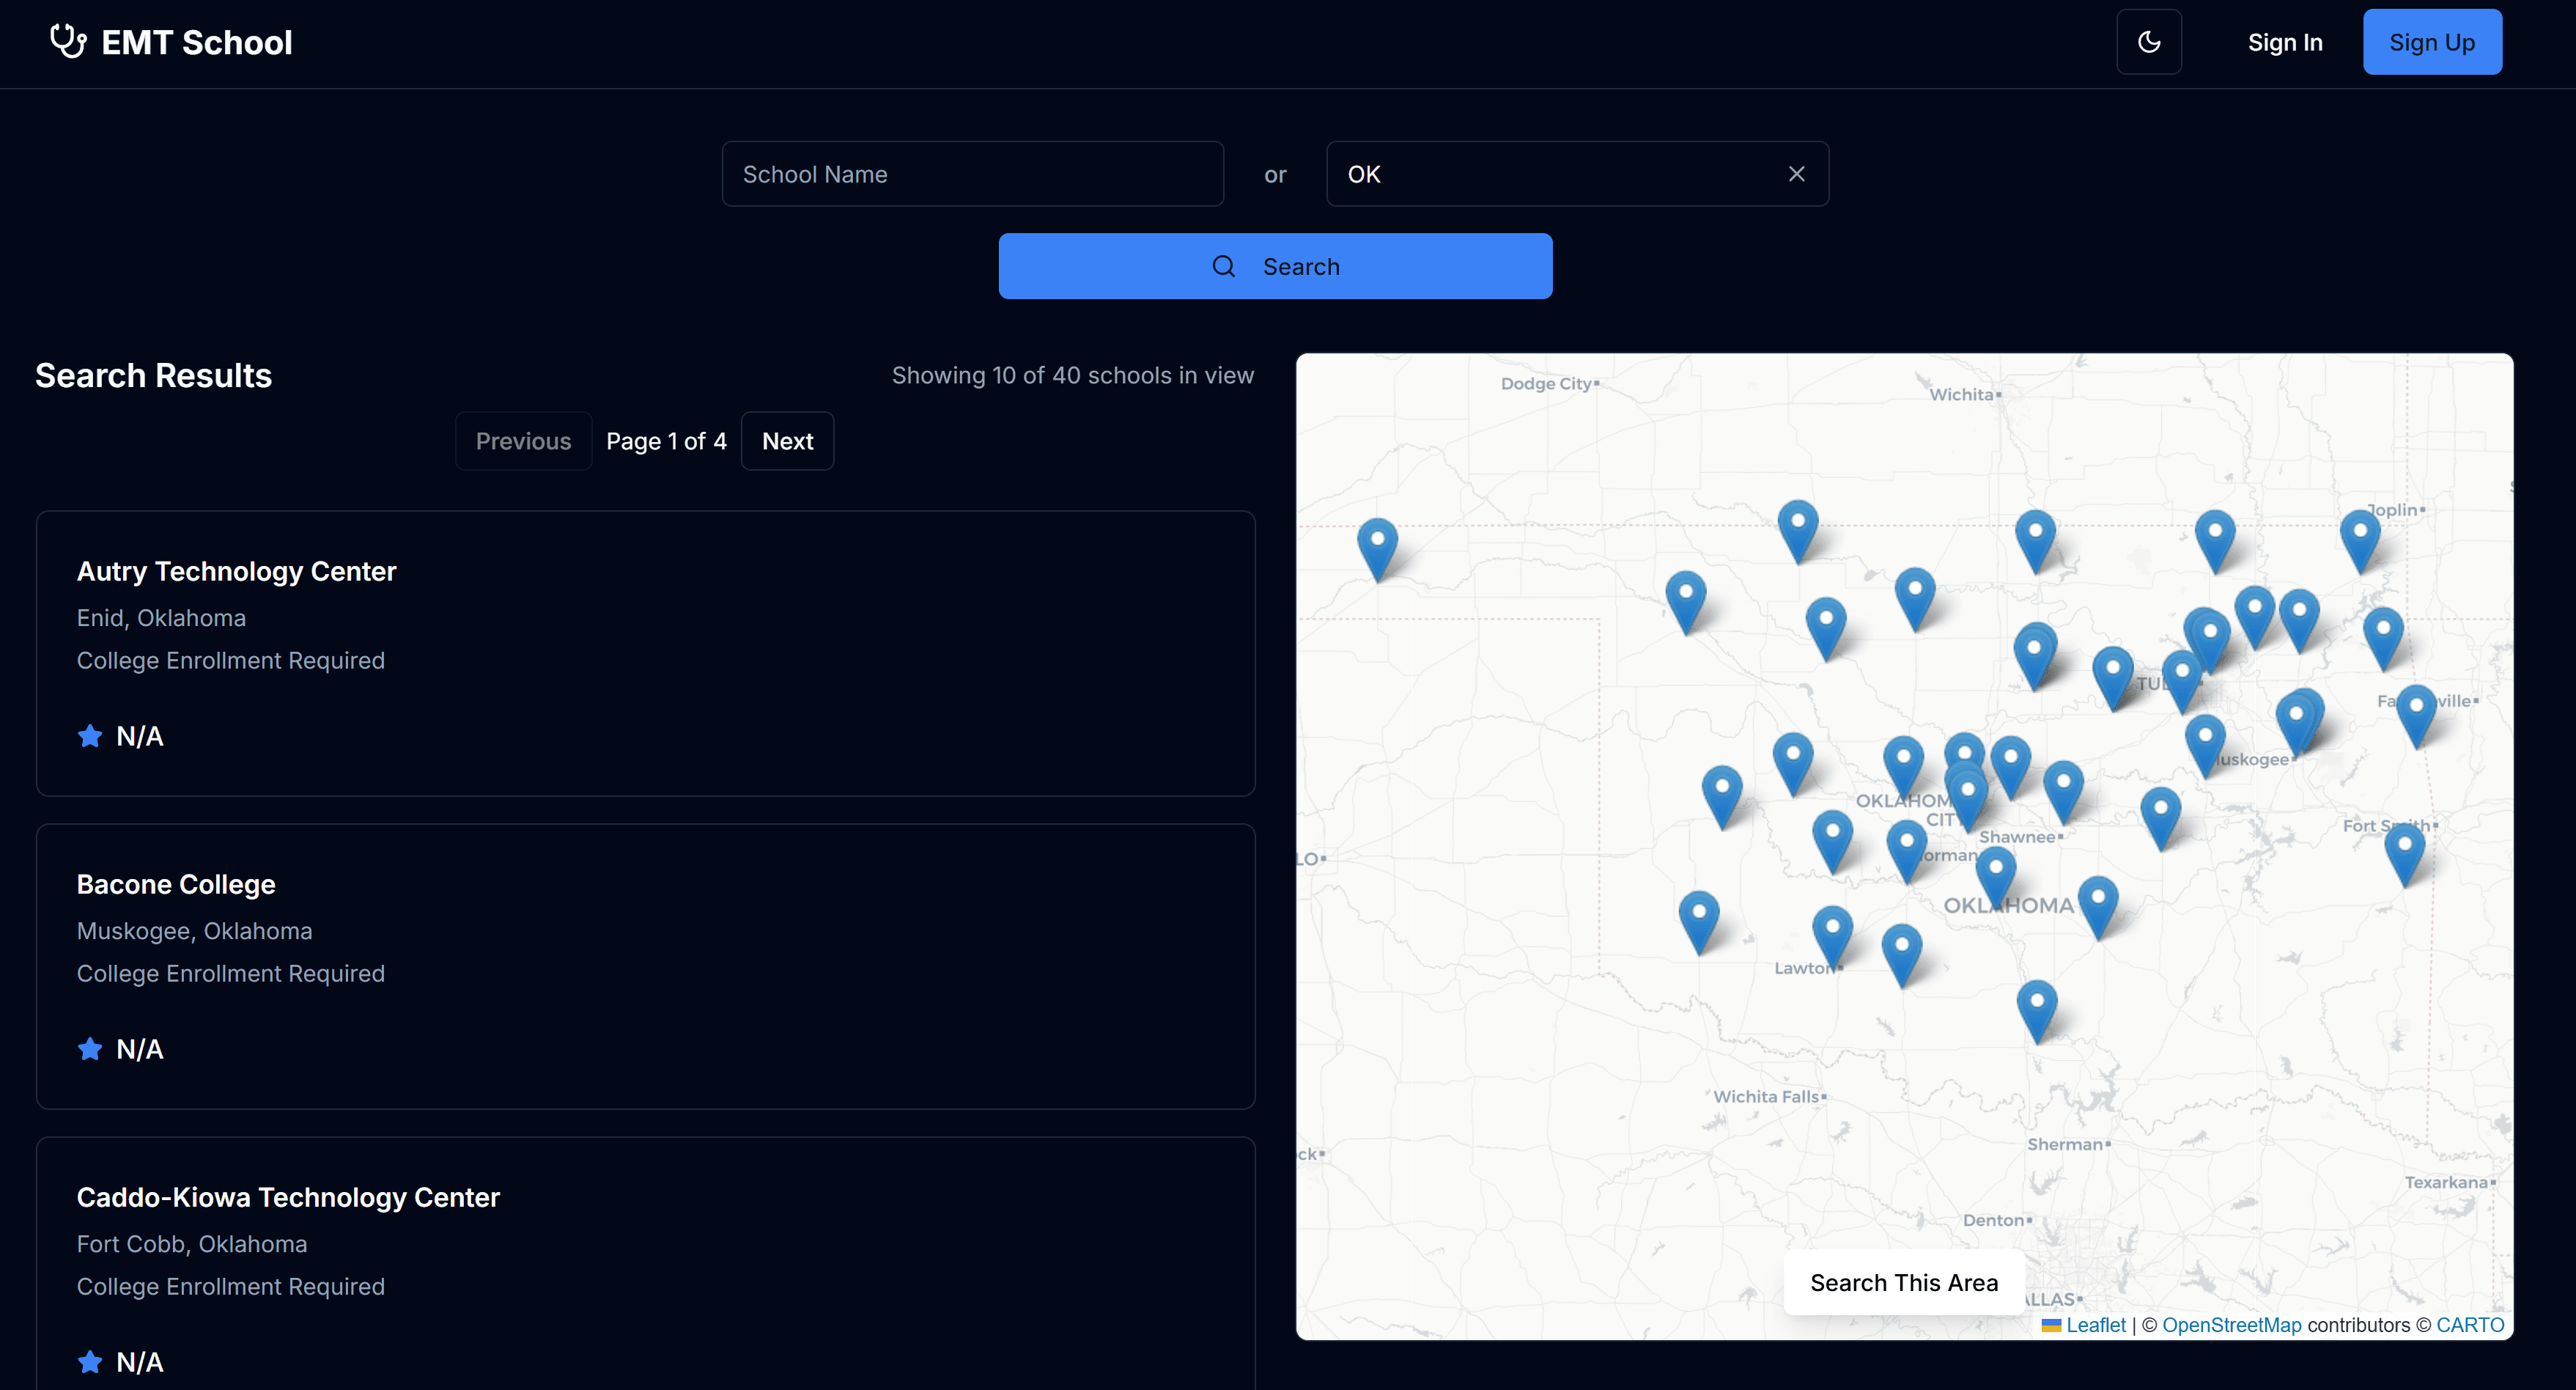This screenshot has width=2576, height=1390.
Task: Click the star icon on Bacone College card
Action: 90,1048
